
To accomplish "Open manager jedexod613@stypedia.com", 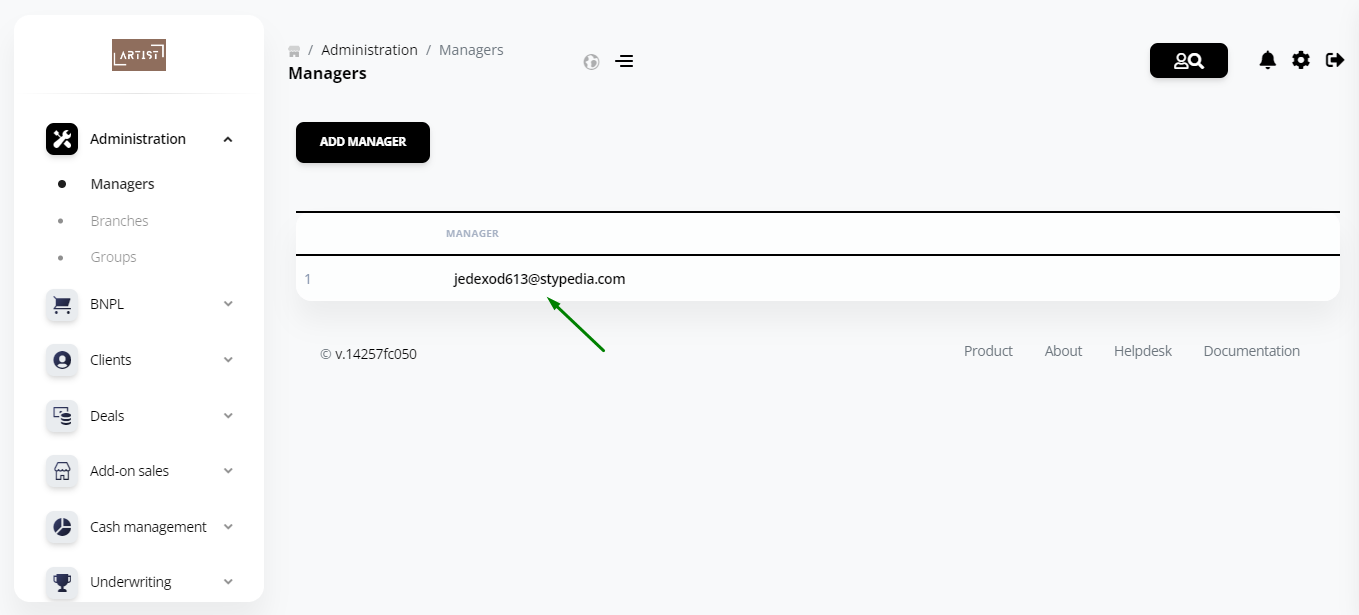I will pyautogui.click(x=539, y=279).
